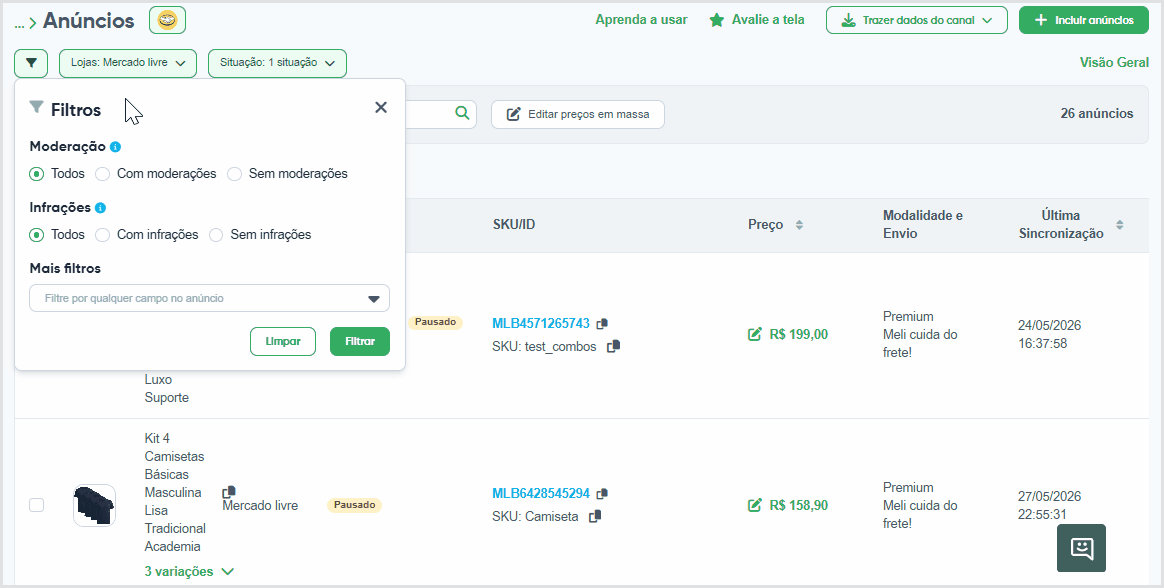The width and height of the screenshot is (1164, 588).
Task: Click the black t-shirts product thumbnail
Action: point(94,506)
